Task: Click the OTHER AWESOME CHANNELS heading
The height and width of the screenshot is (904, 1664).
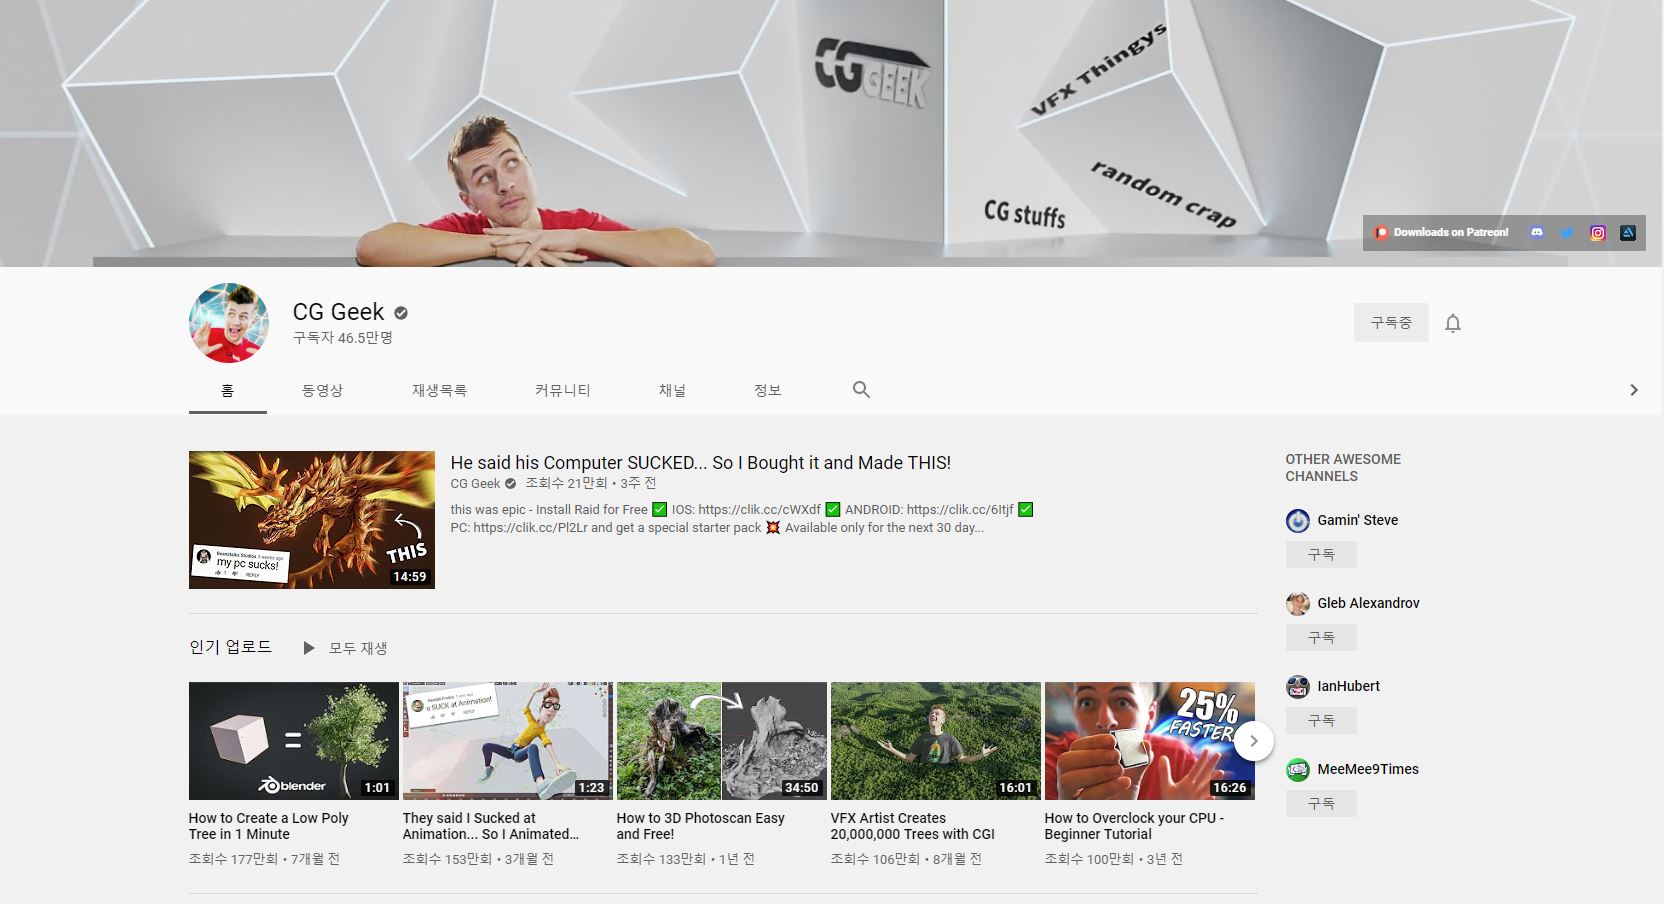Action: coord(1343,468)
